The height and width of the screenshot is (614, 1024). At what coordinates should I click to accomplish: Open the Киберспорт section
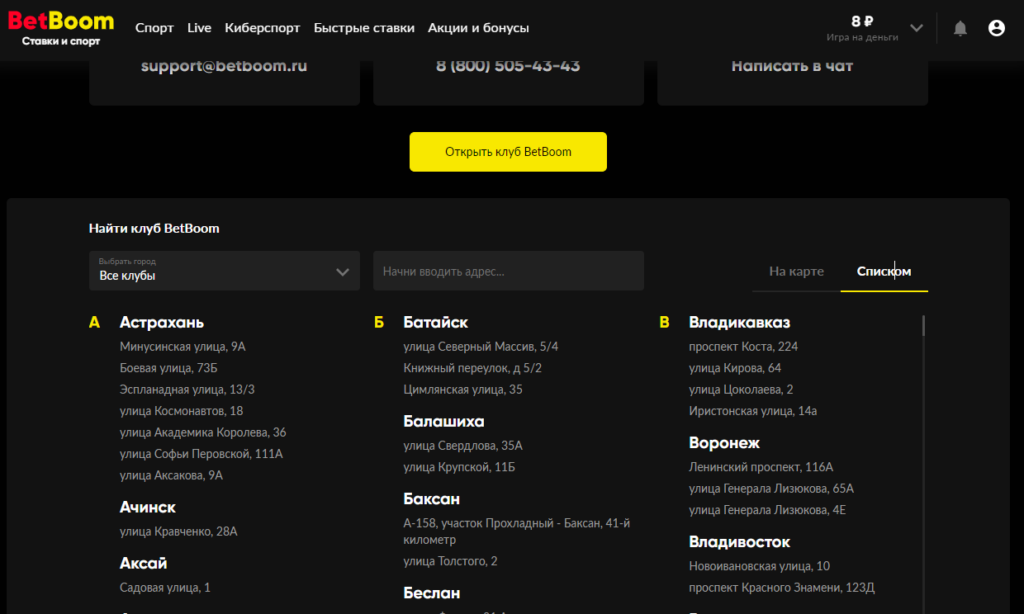point(262,28)
